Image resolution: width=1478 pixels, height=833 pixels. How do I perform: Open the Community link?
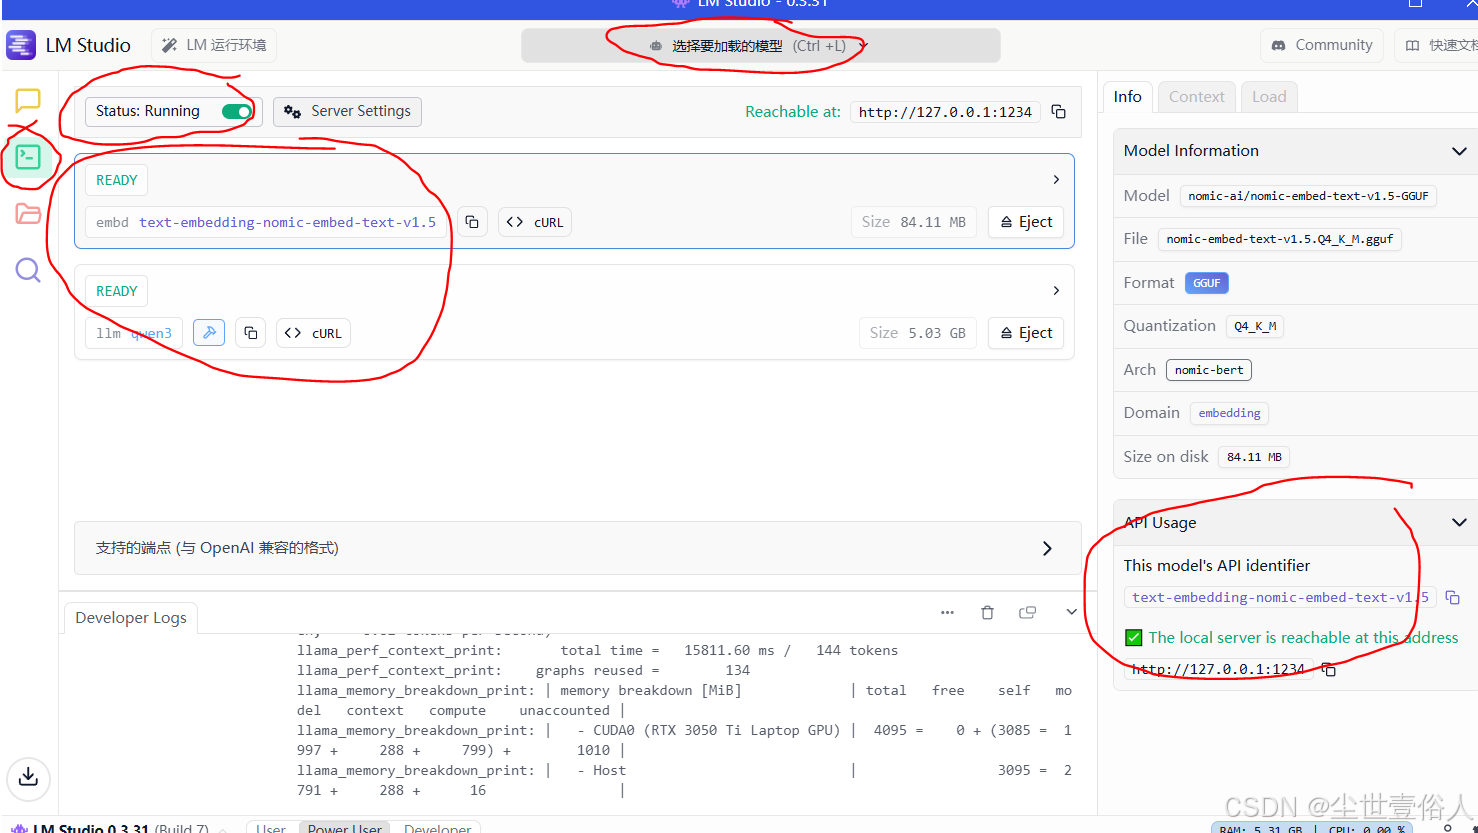[x=1321, y=45]
